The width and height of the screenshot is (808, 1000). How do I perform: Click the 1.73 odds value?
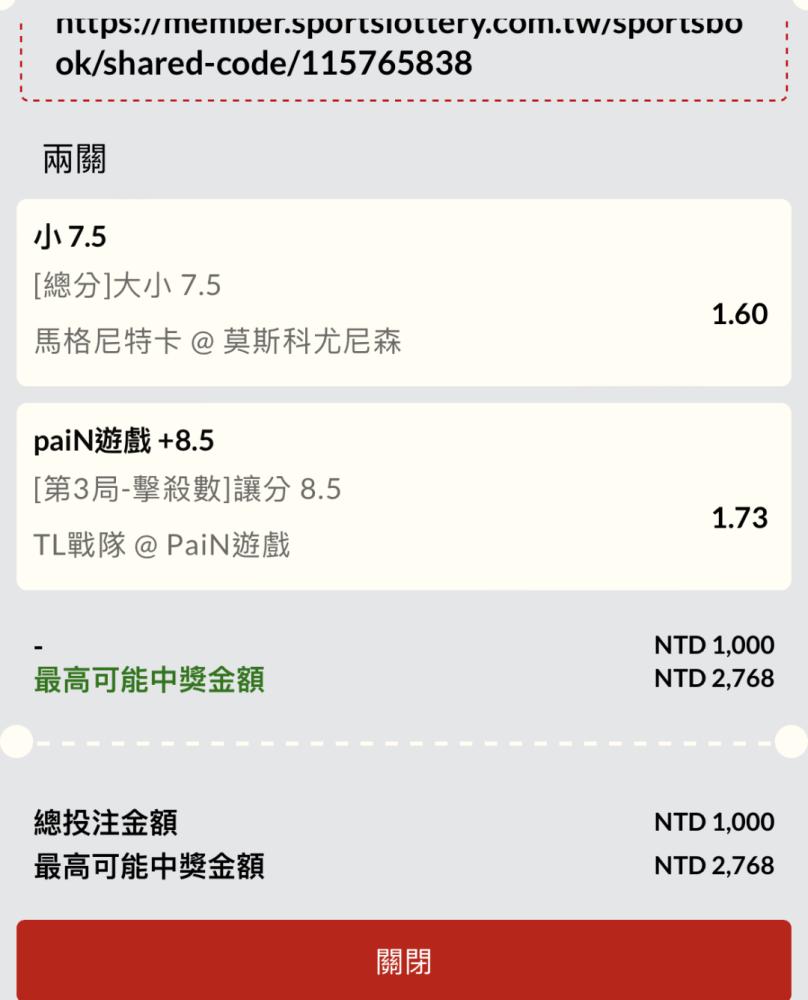tap(740, 518)
